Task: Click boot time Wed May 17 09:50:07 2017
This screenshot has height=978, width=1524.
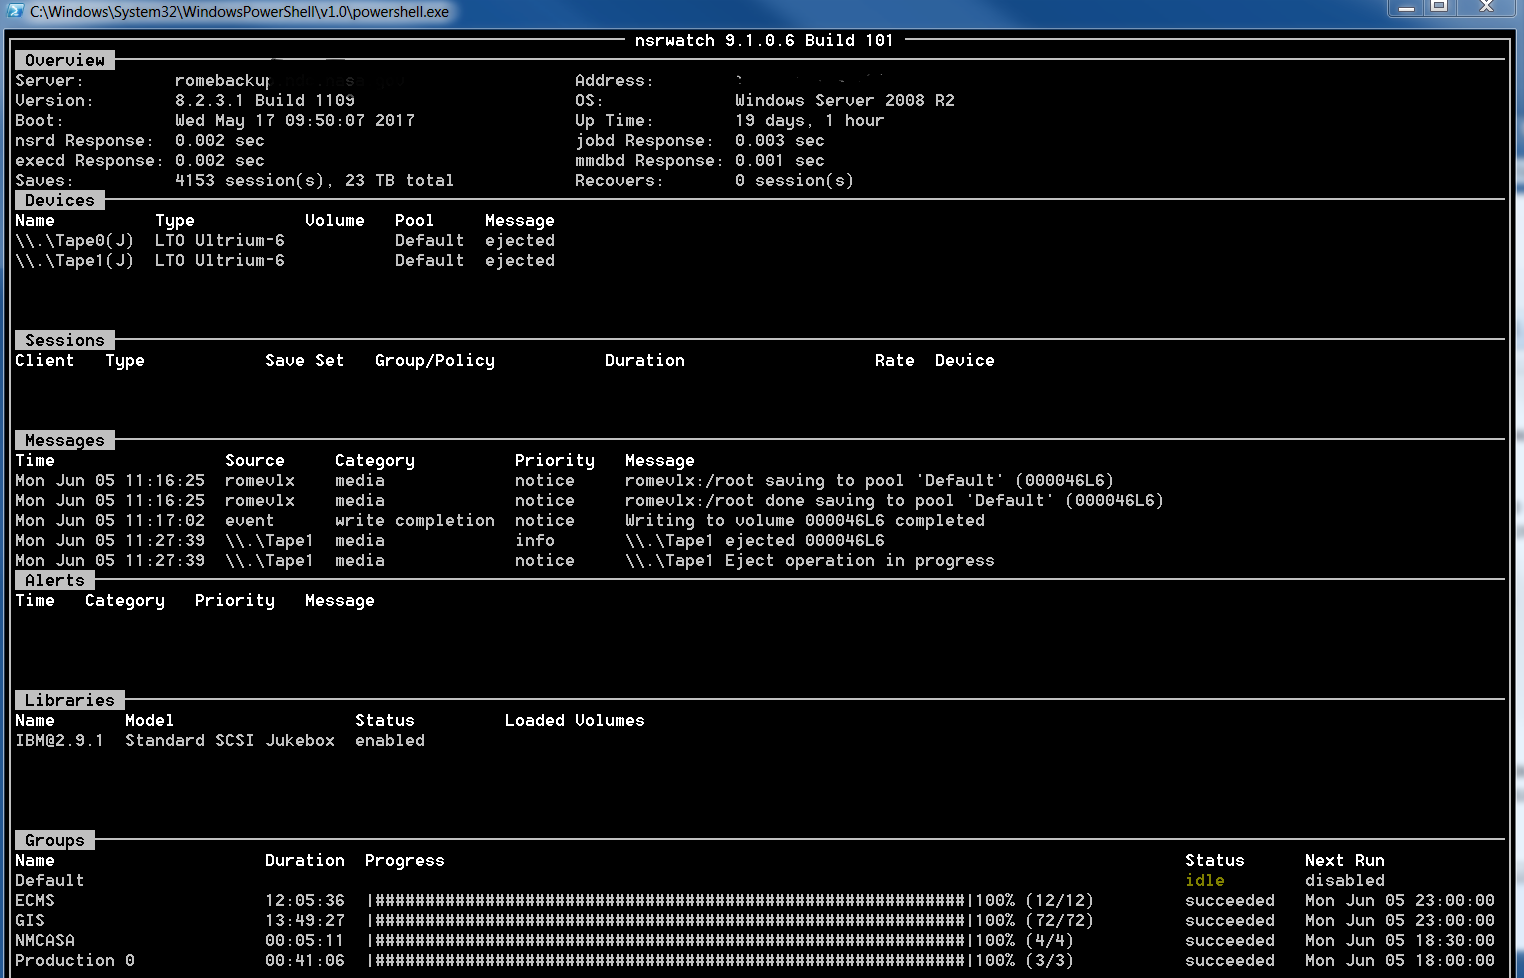Action: pyautogui.click(x=295, y=120)
